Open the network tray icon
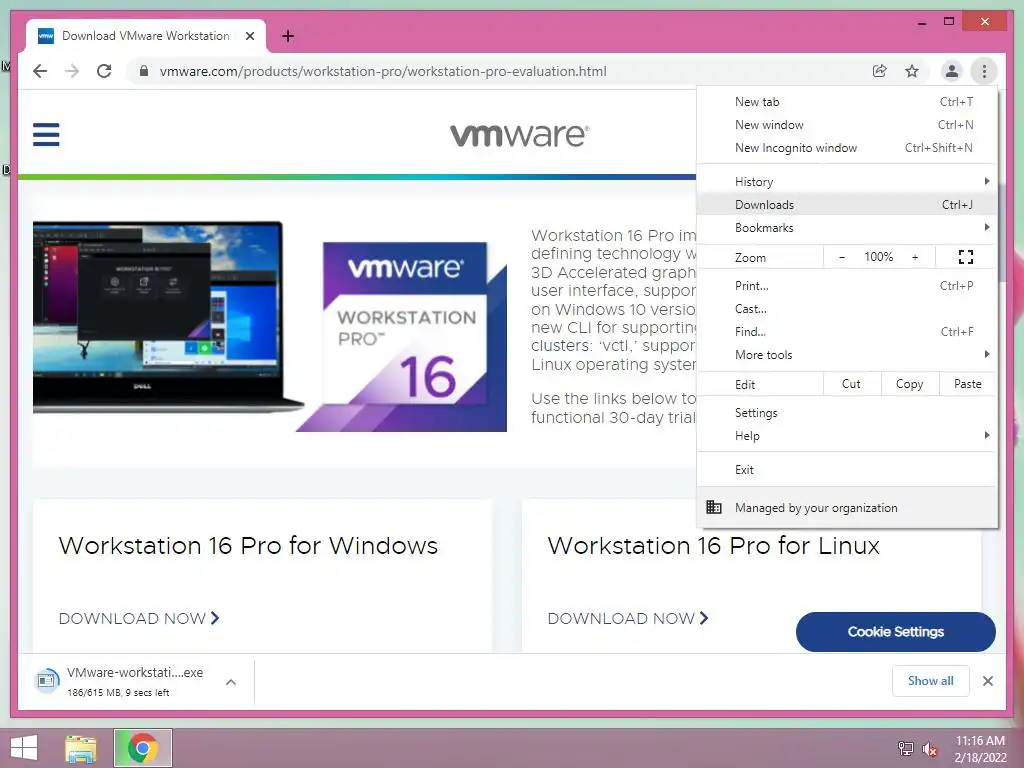 coord(906,748)
